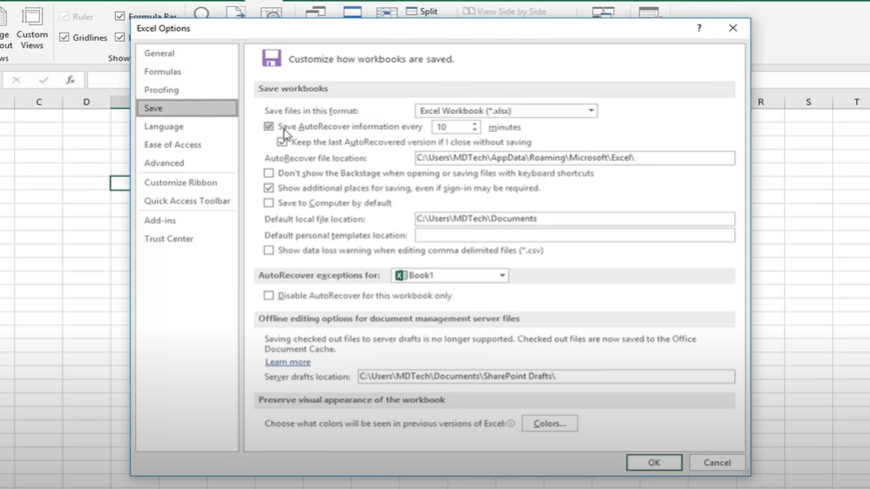
Task: Open the Add-ins category
Action: tap(160, 220)
